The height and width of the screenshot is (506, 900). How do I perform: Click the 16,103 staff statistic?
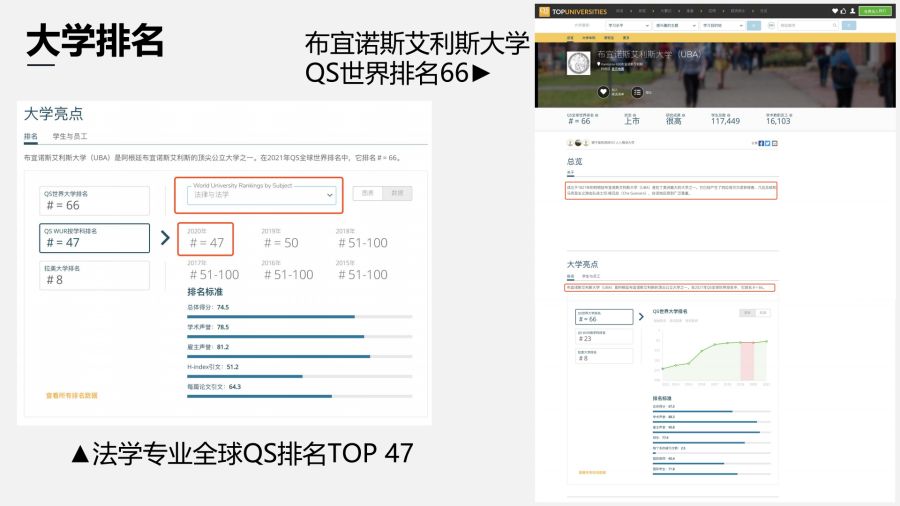pyautogui.click(x=778, y=119)
